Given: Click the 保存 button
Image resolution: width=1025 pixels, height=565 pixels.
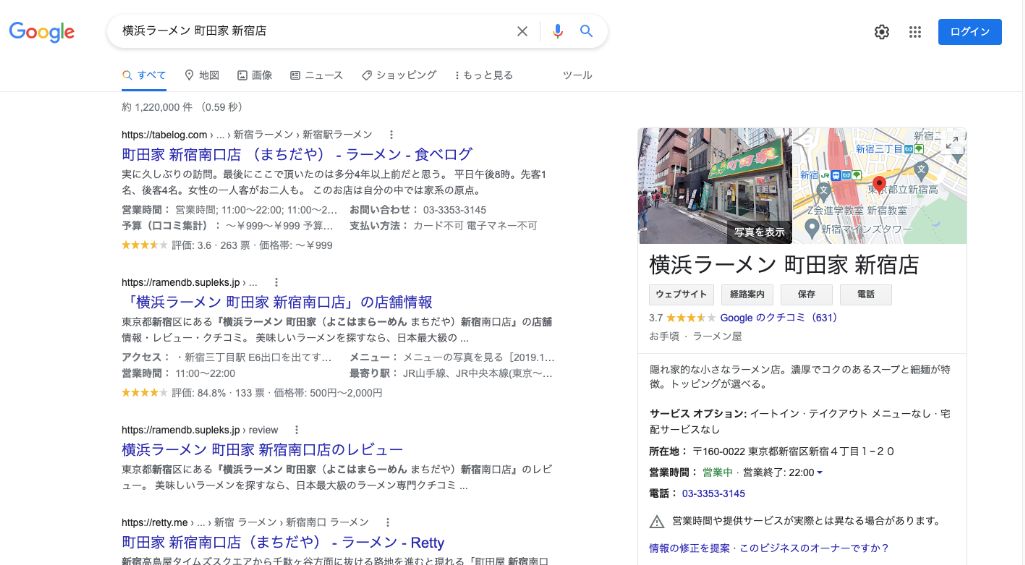Looking at the screenshot, I should tap(807, 294).
